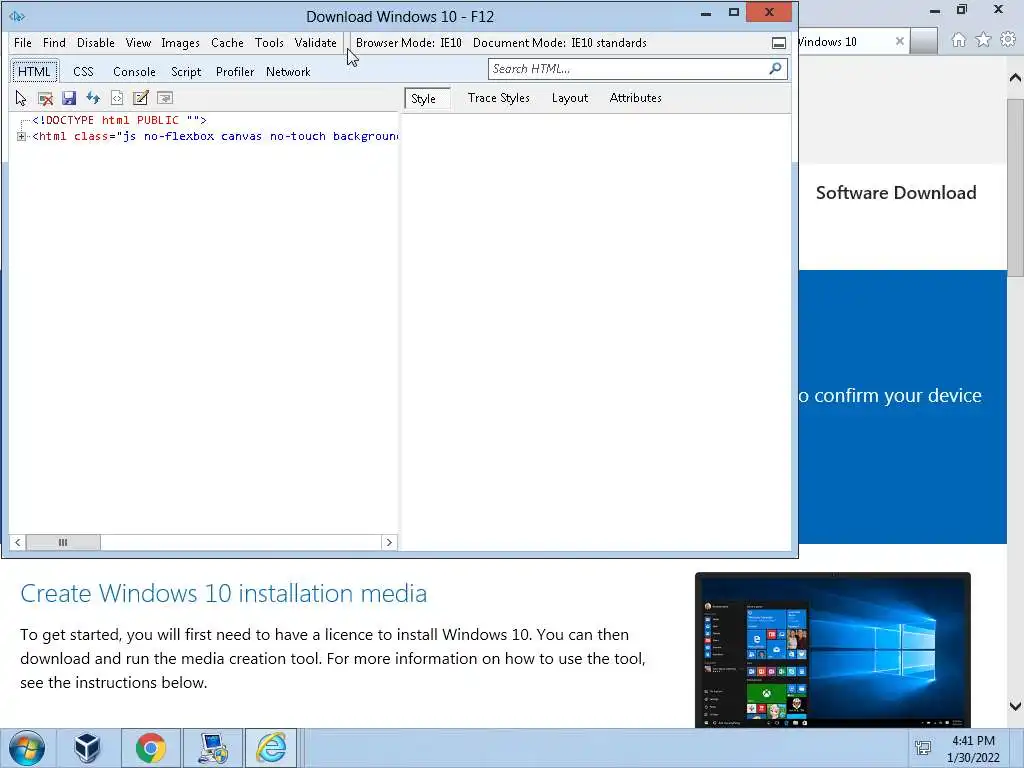Screen dimensions: 1024x768
Task: Click the F12 window title bar icon
Action: click(x=17, y=16)
